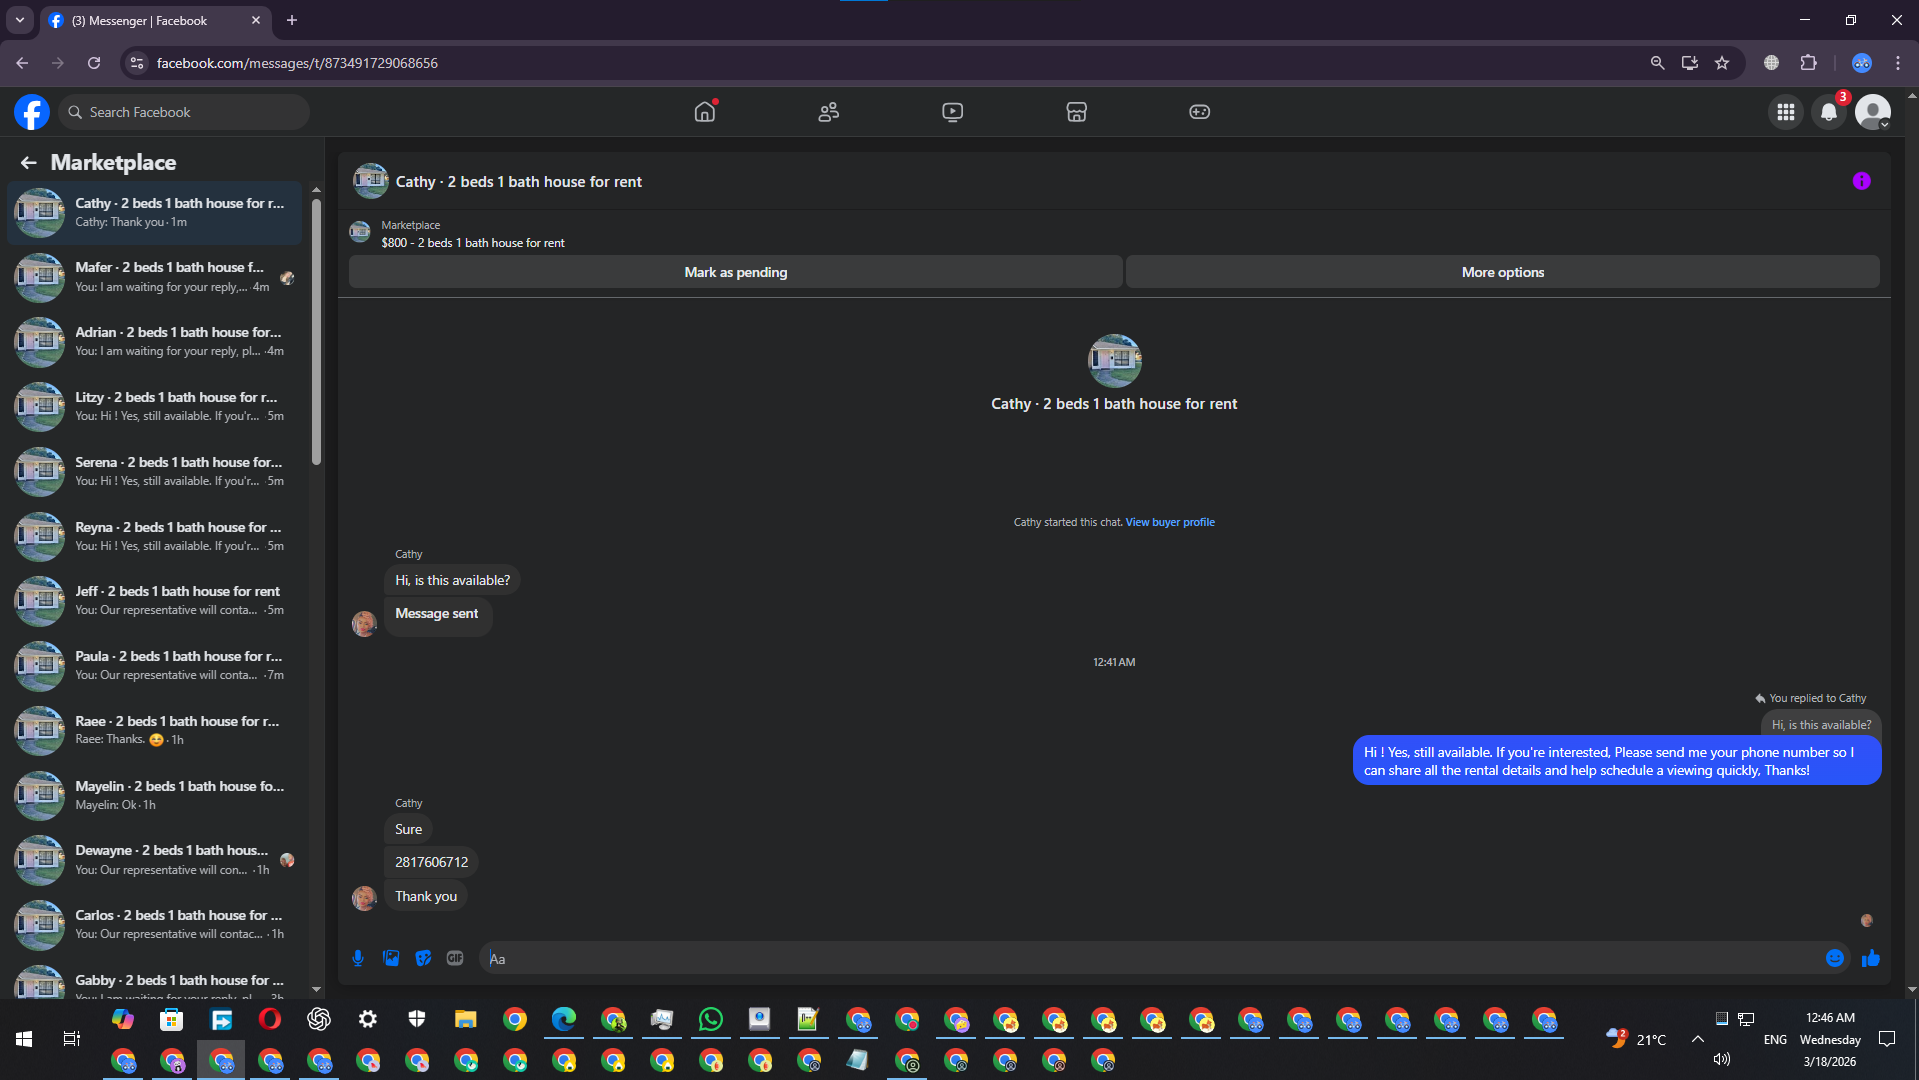This screenshot has height=1080, width=1919.
Task: Open the browser extensions puzzle icon
Action: pos(1809,63)
